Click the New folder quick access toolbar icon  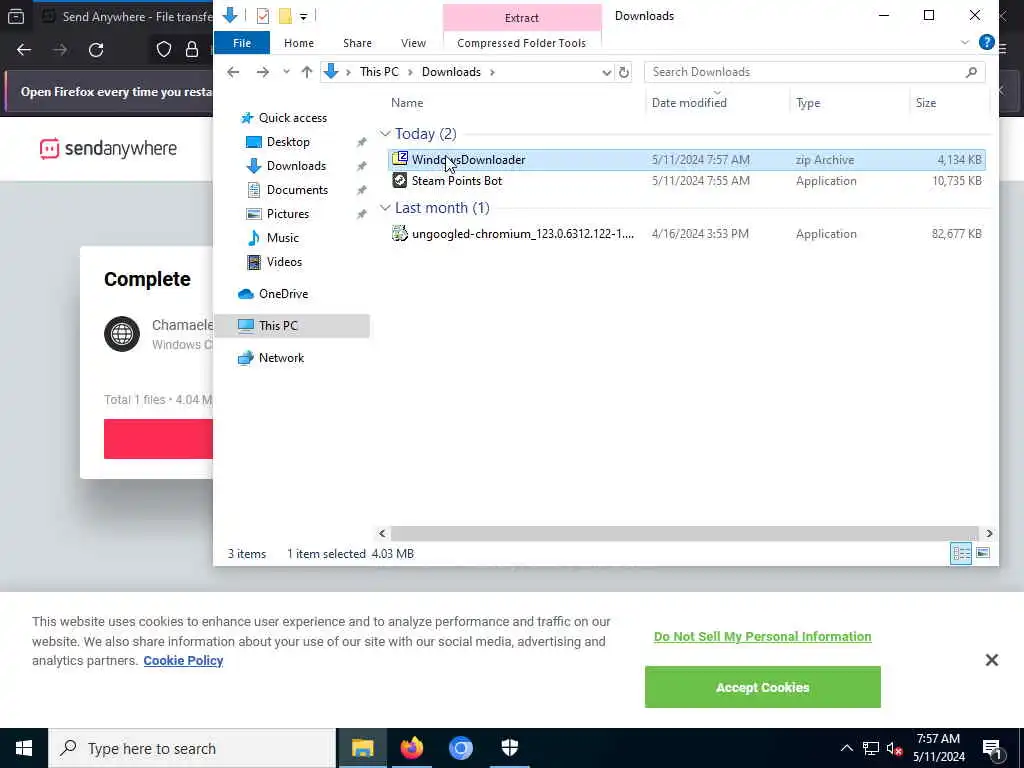(x=285, y=15)
